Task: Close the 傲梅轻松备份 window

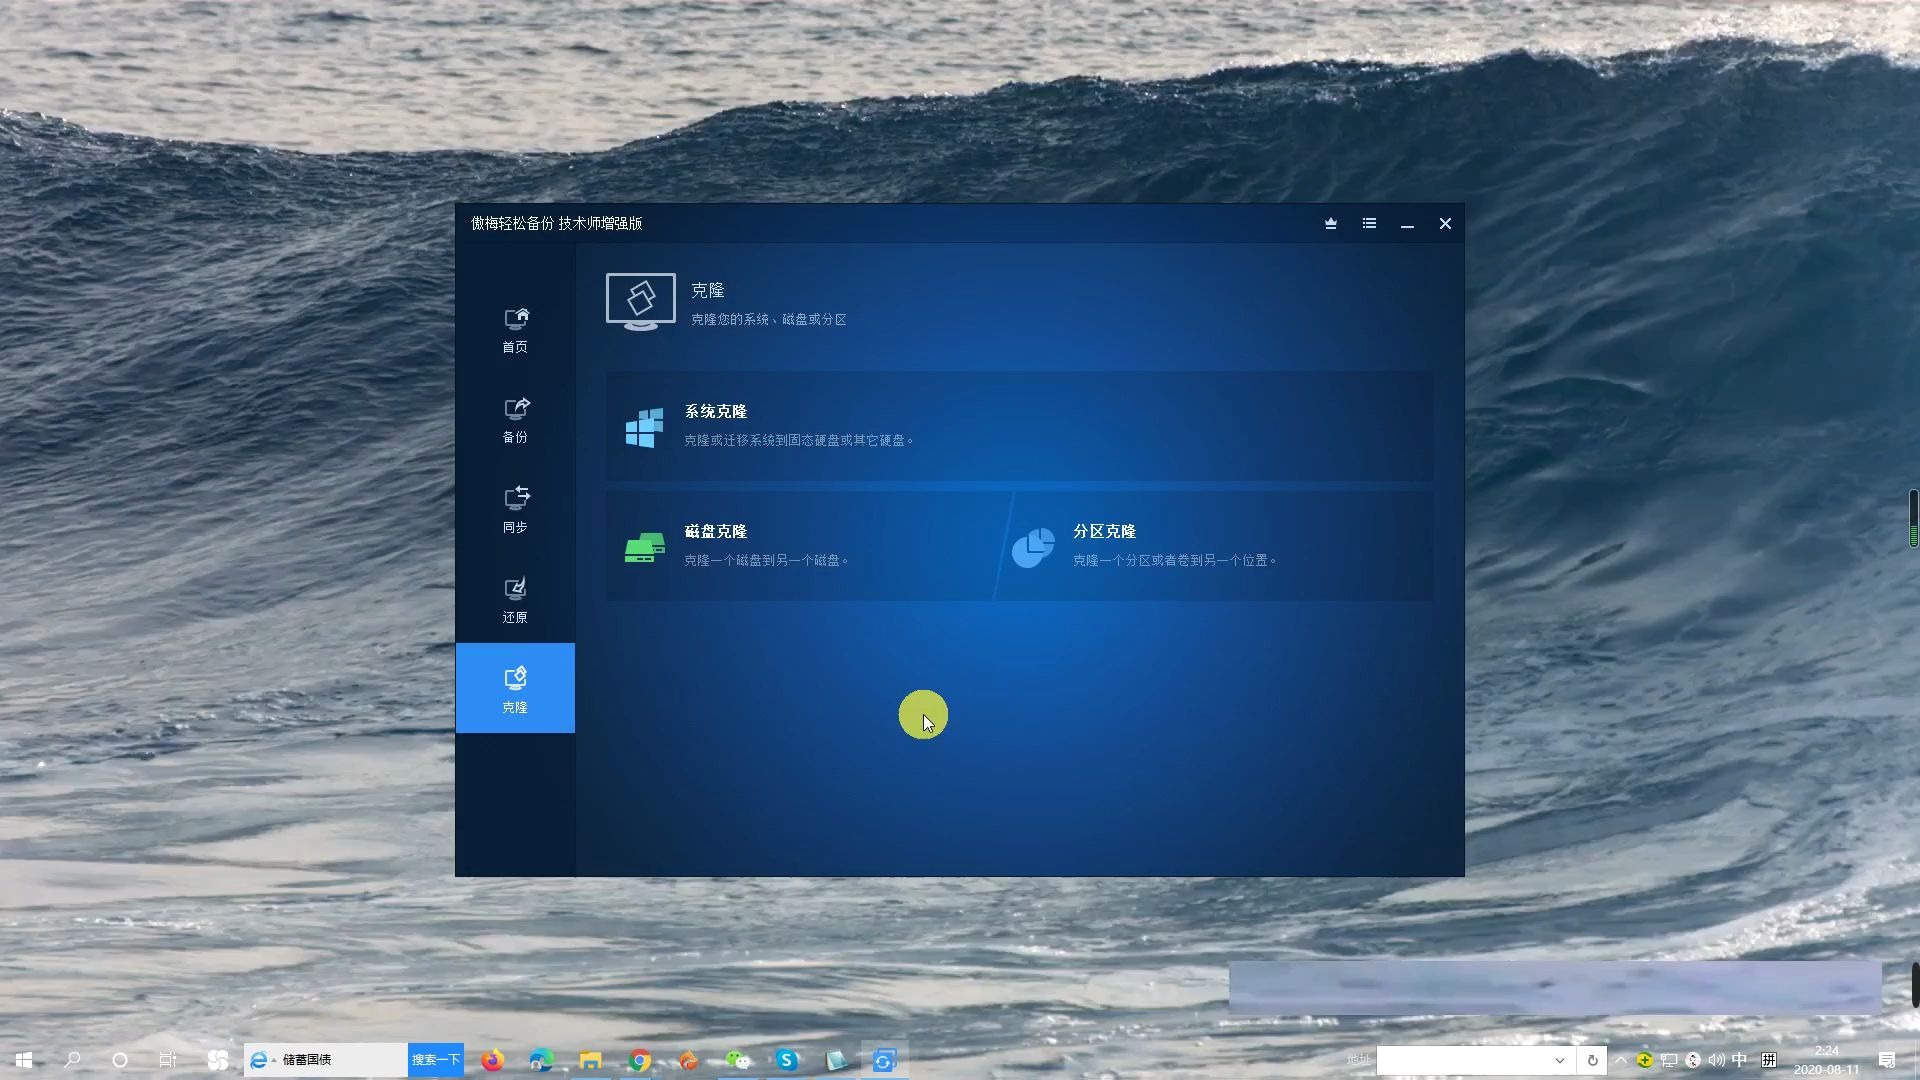Action: [1445, 224]
